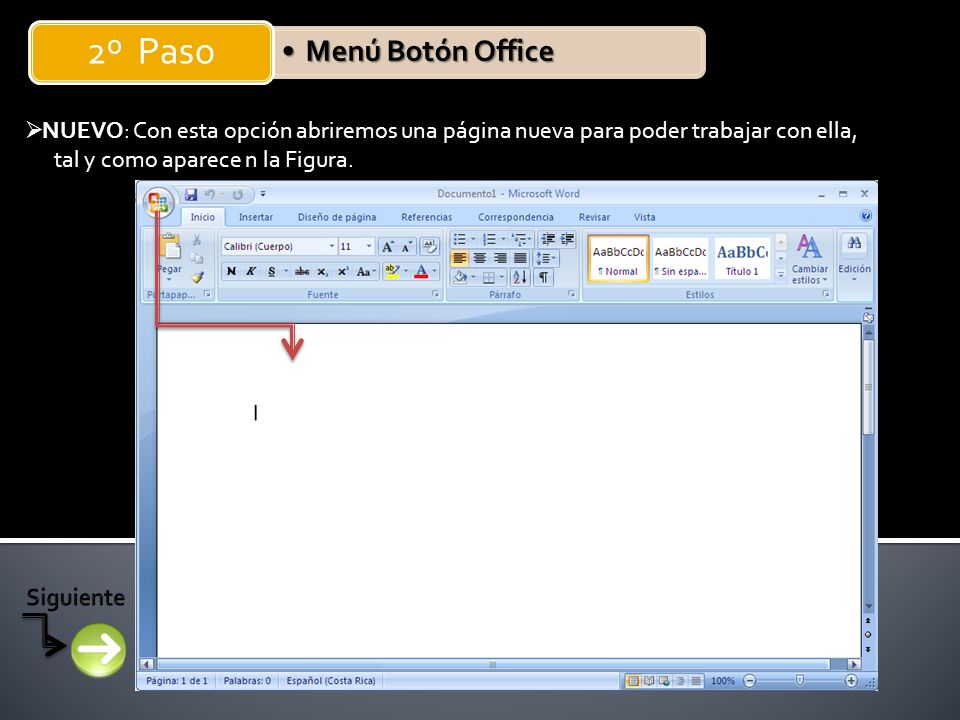Click the 100% zoom level button
The image size is (960, 720).
[x=722, y=681]
